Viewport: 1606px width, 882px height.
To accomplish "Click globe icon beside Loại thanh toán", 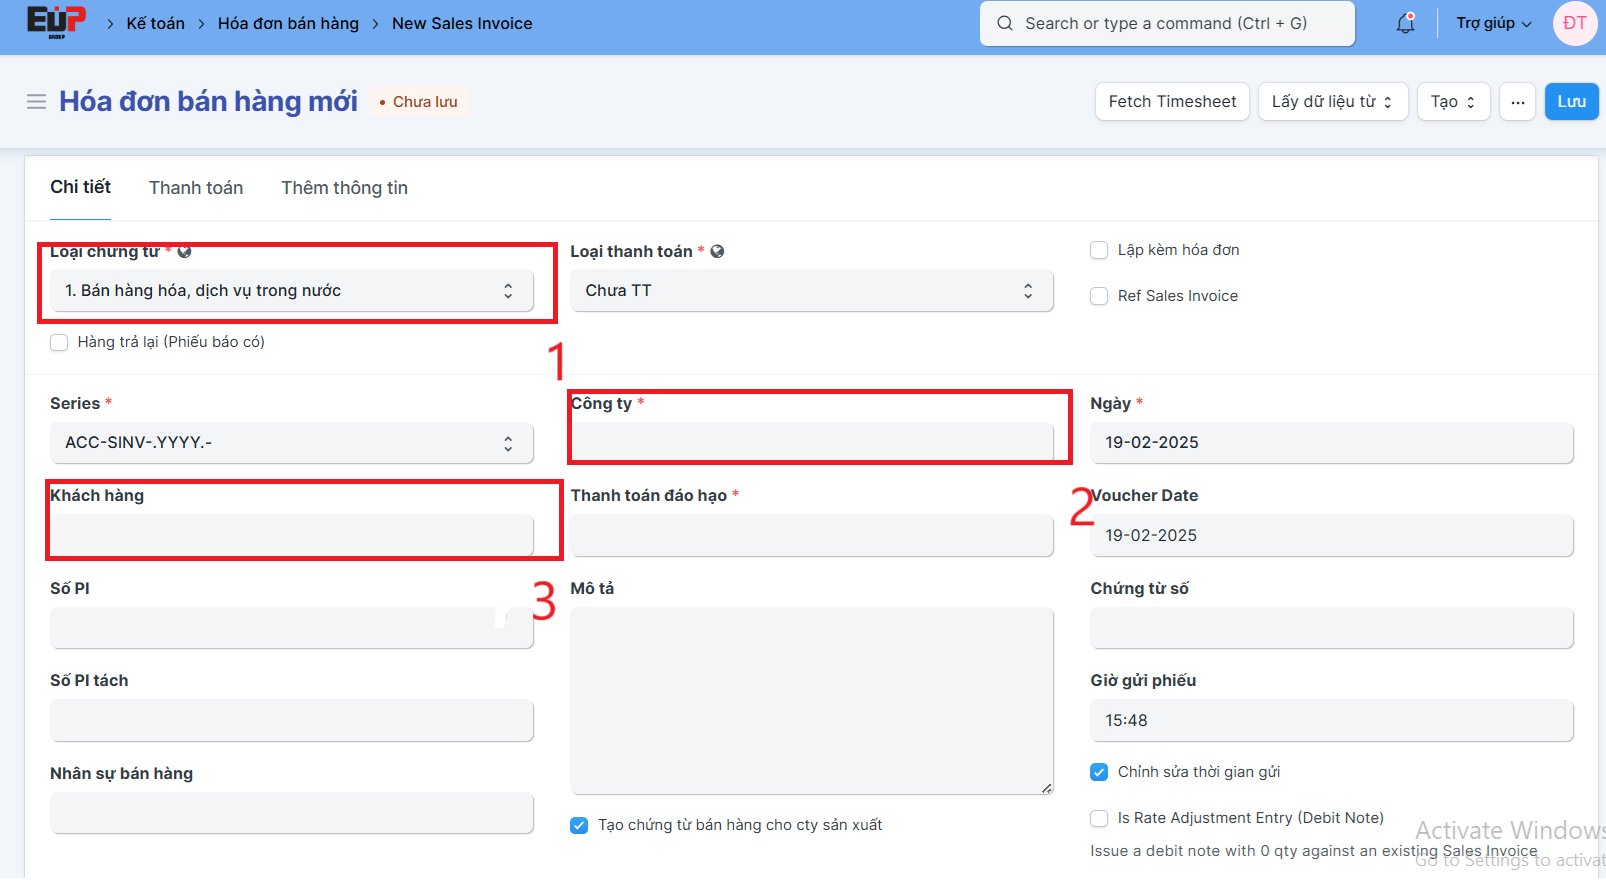I will (717, 252).
